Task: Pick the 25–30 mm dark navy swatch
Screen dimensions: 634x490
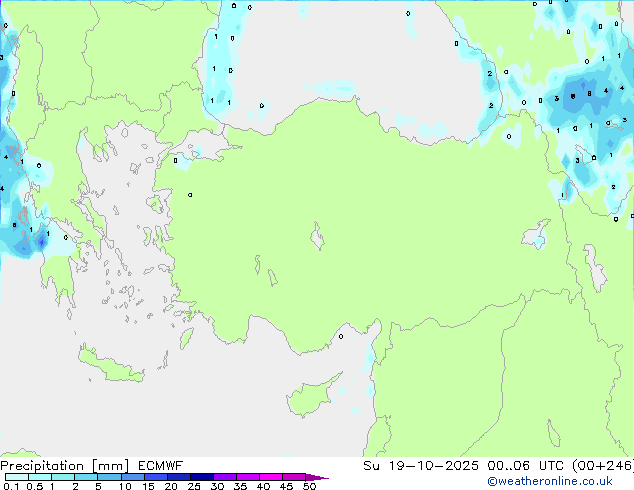Action: tap(202, 477)
